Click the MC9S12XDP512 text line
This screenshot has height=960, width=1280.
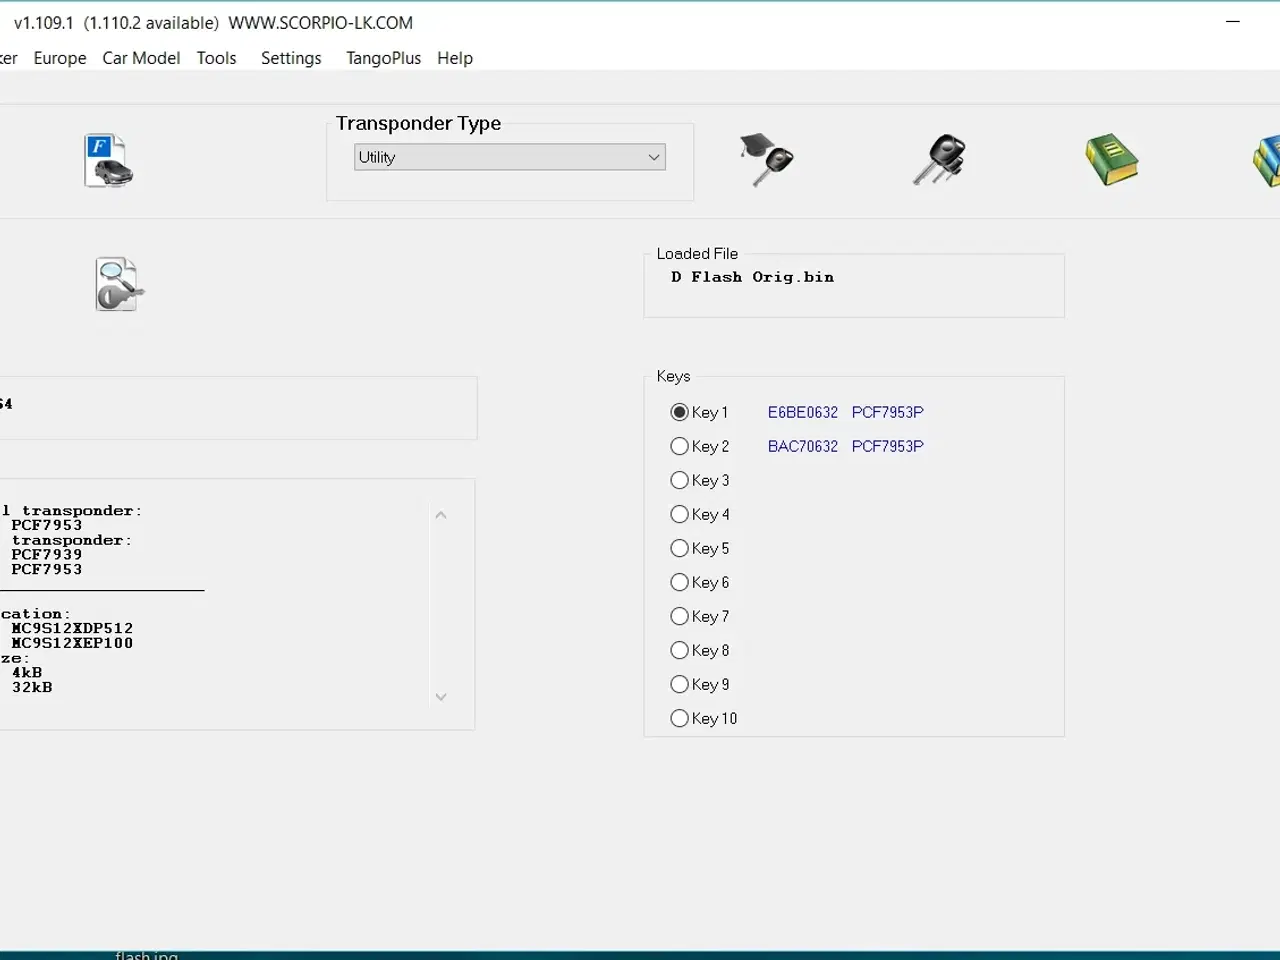72,628
